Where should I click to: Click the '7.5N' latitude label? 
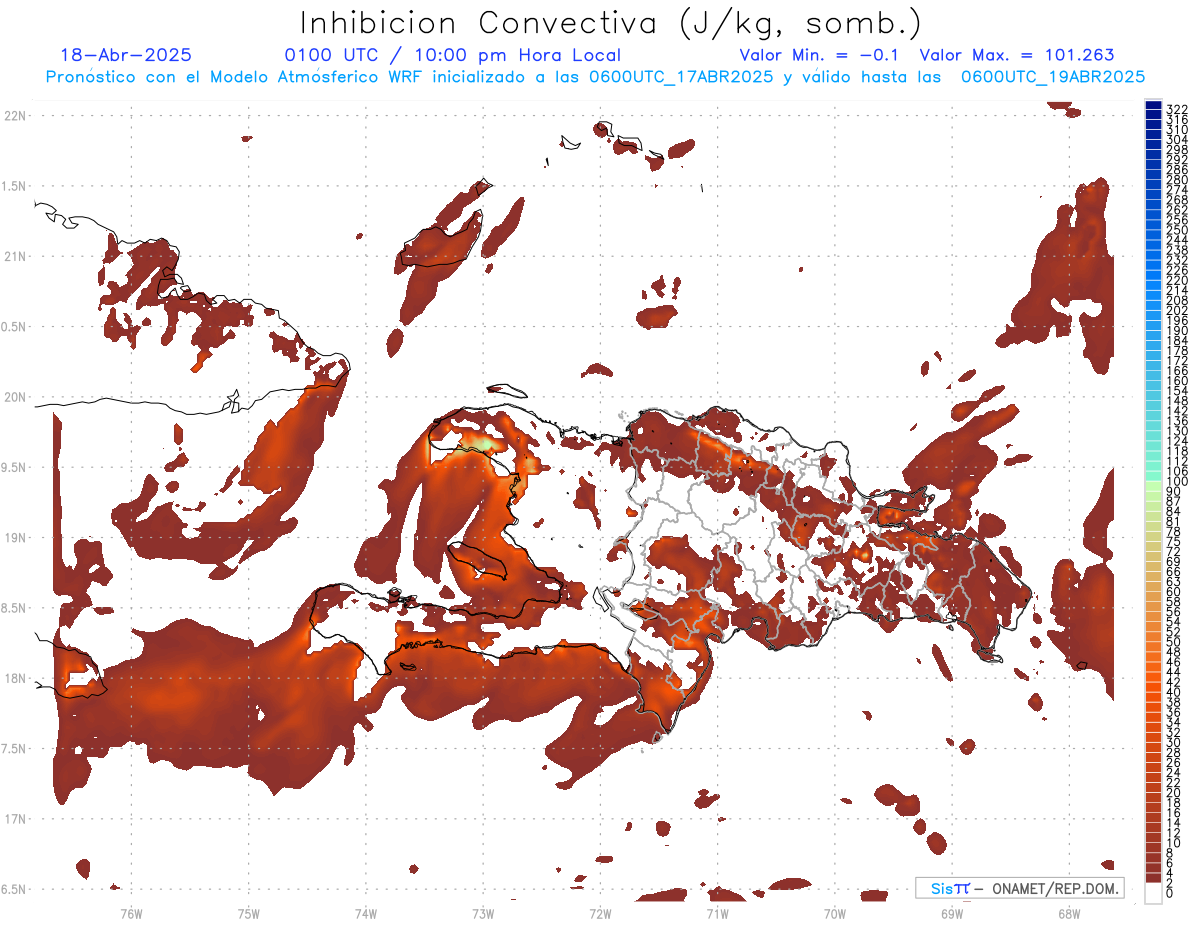(x=14, y=749)
